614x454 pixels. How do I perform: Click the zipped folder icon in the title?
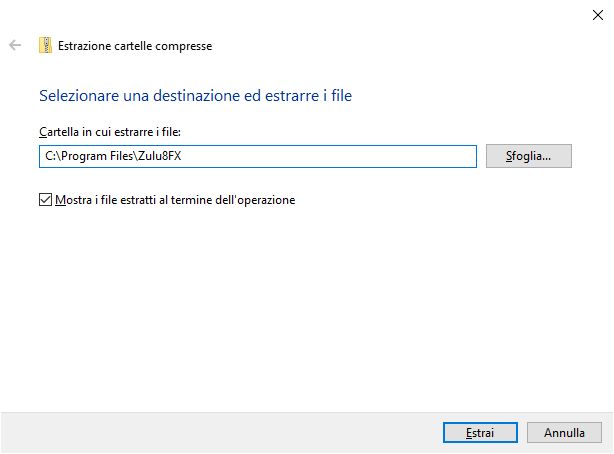[x=45, y=45]
